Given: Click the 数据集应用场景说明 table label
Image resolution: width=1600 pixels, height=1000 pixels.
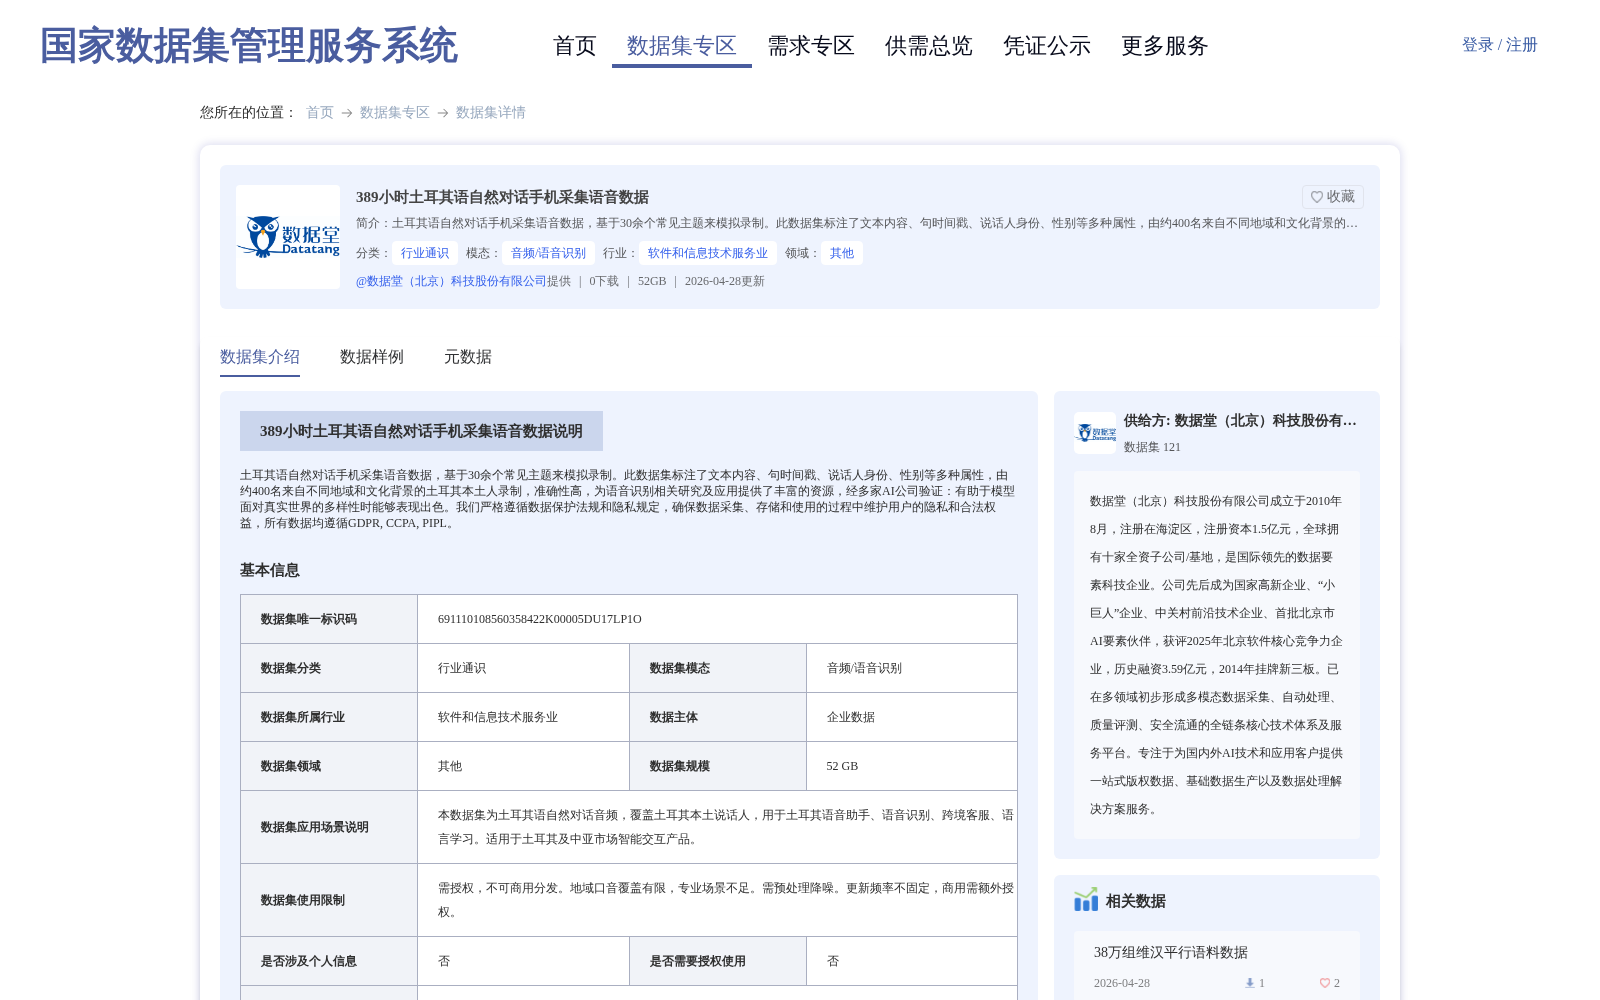Looking at the screenshot, I should pos(315,827).
